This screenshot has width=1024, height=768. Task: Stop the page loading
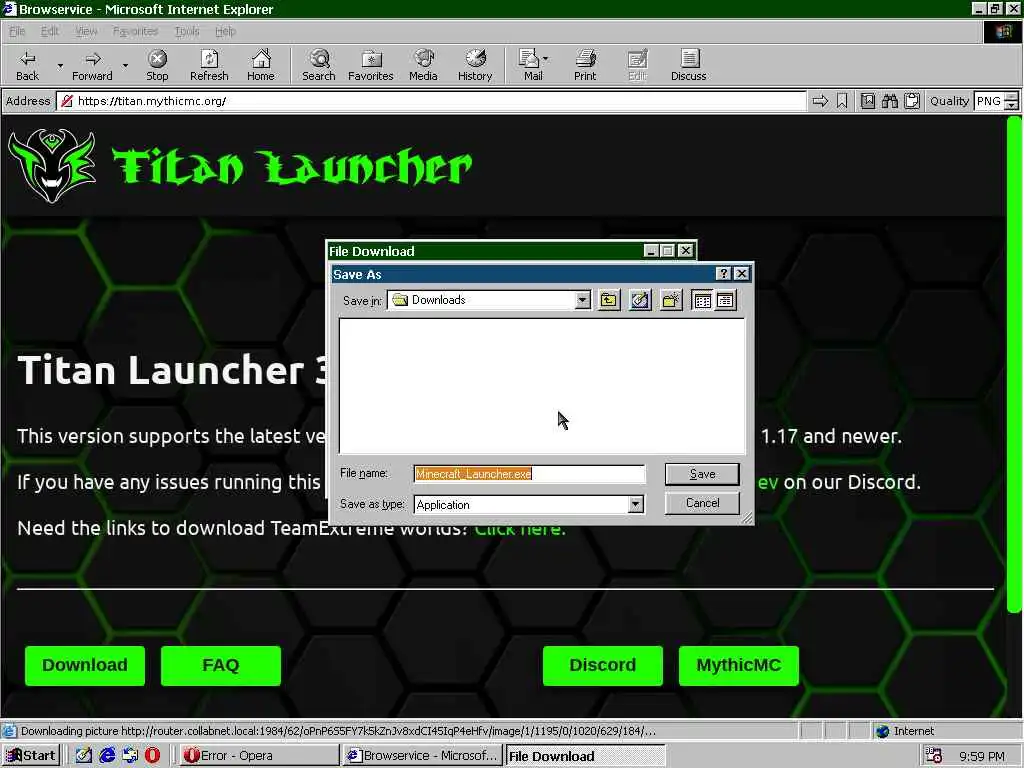pos(157,65)
